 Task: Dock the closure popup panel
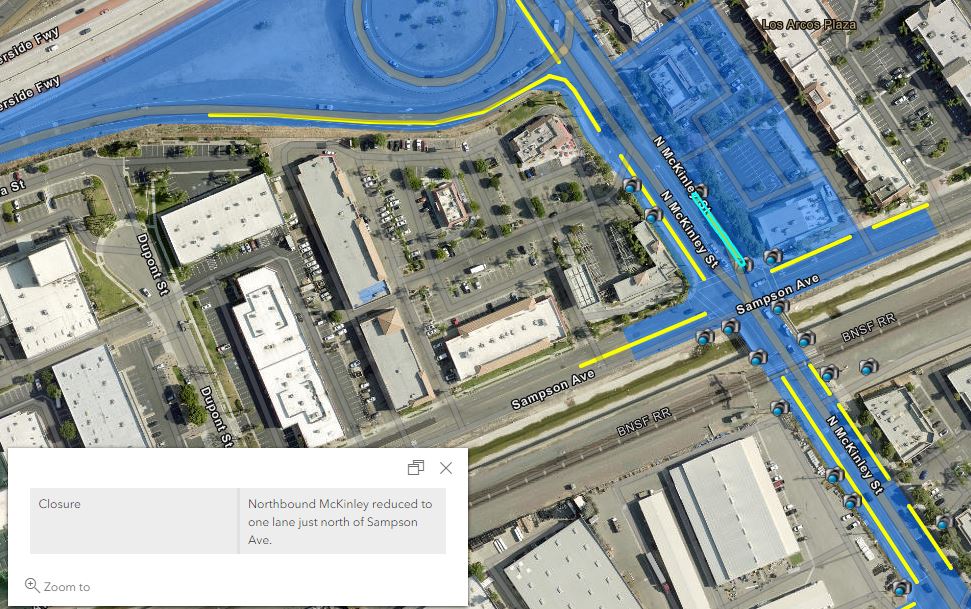click(x=416, y=468)
